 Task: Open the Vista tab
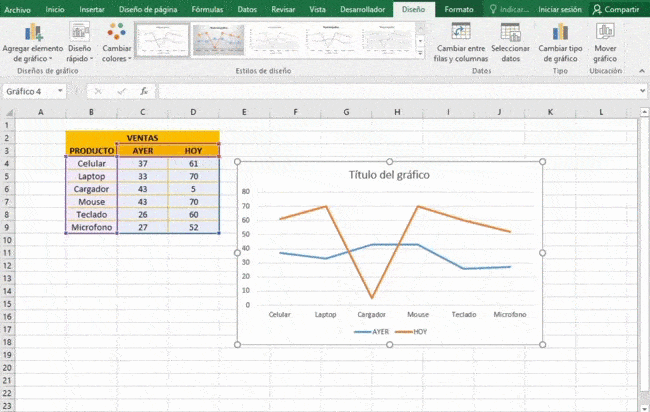pyautogui.click(x=317, y=9)
